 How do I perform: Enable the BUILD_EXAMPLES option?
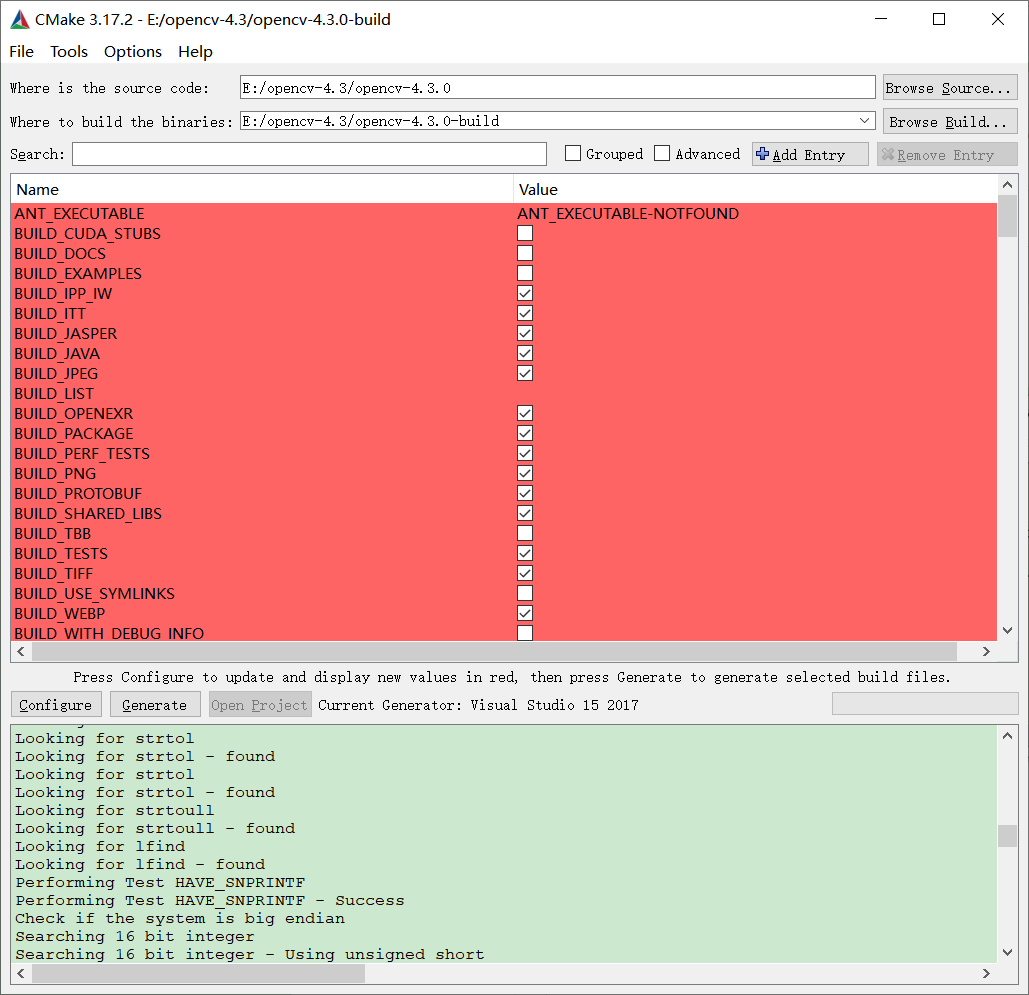525,273
